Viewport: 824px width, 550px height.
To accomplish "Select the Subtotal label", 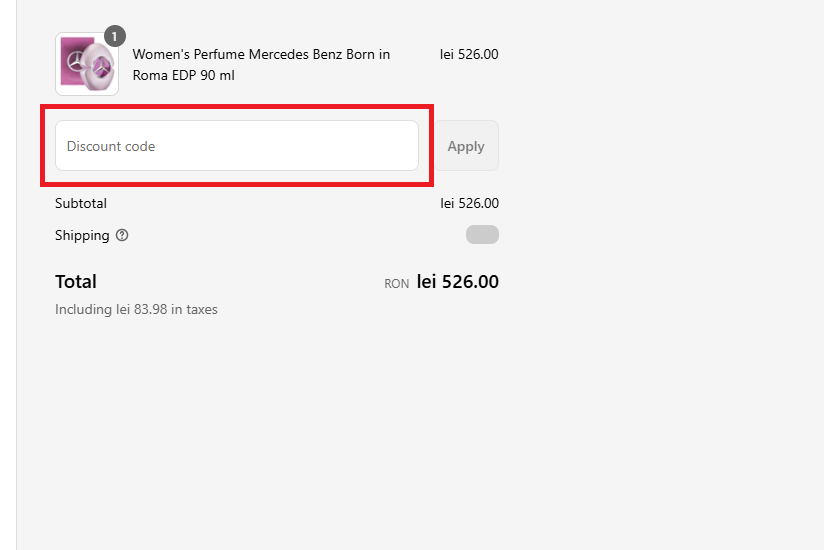I will tap(81, 203).
